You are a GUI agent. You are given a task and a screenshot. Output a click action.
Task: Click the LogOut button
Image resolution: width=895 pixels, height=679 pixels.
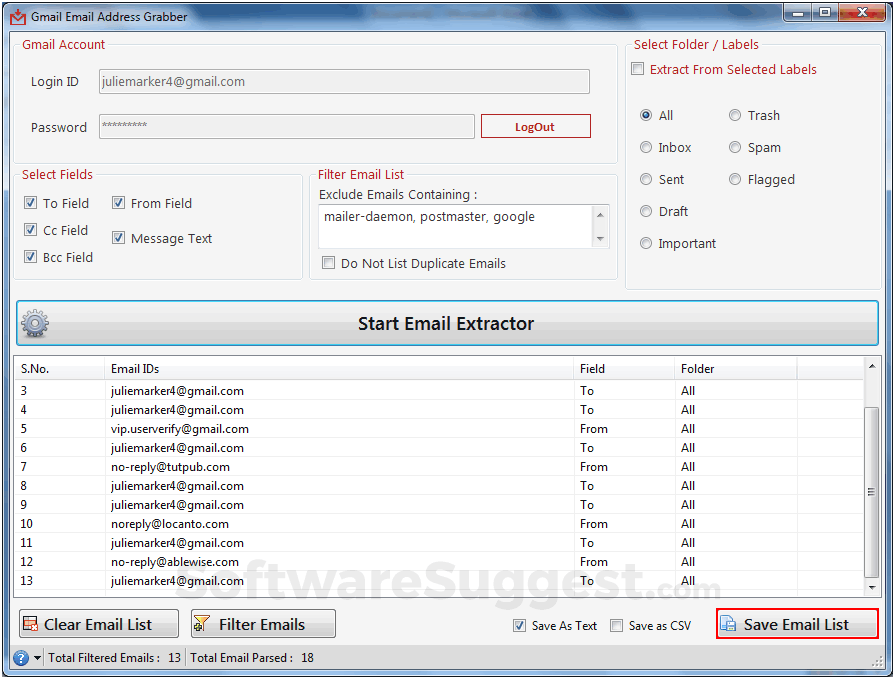pos(535,126)
